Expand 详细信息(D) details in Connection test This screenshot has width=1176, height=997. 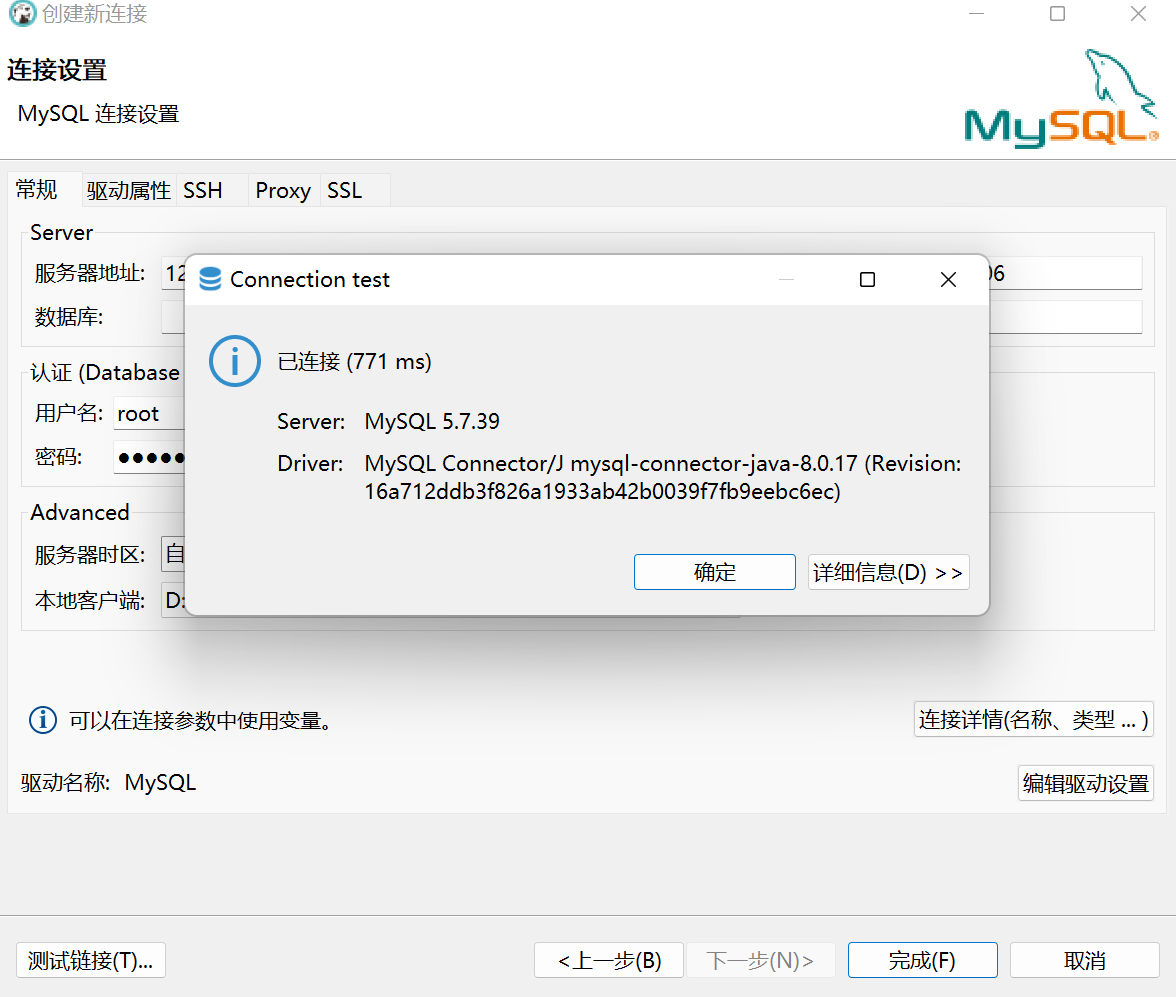(888, 572)
